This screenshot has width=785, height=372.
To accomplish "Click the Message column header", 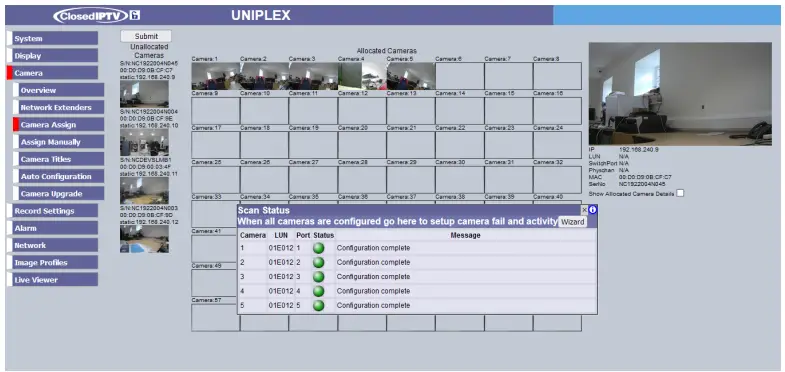I will (x=465, y=235).
